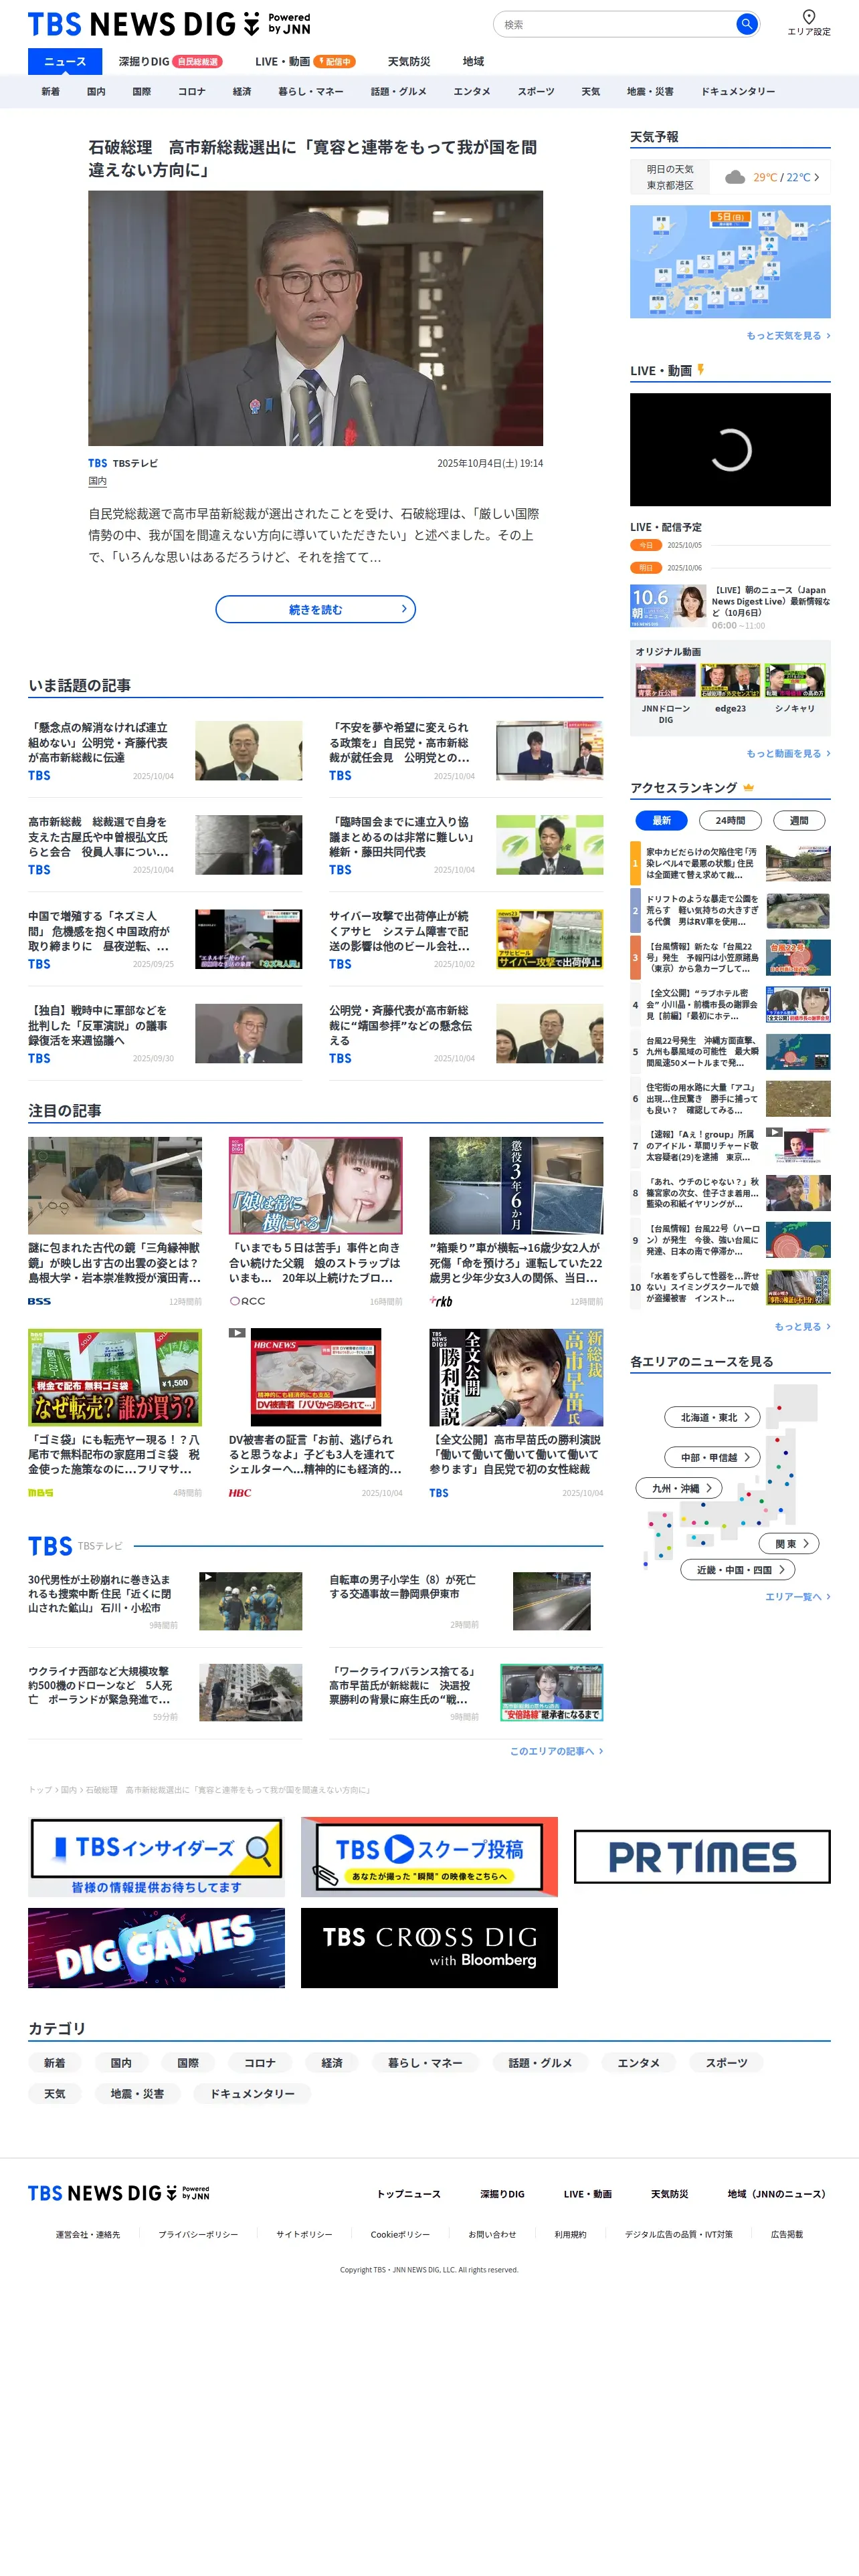Open プライバシーポリシー in the footer
Screen dimensions: 859x2576
198,2234
